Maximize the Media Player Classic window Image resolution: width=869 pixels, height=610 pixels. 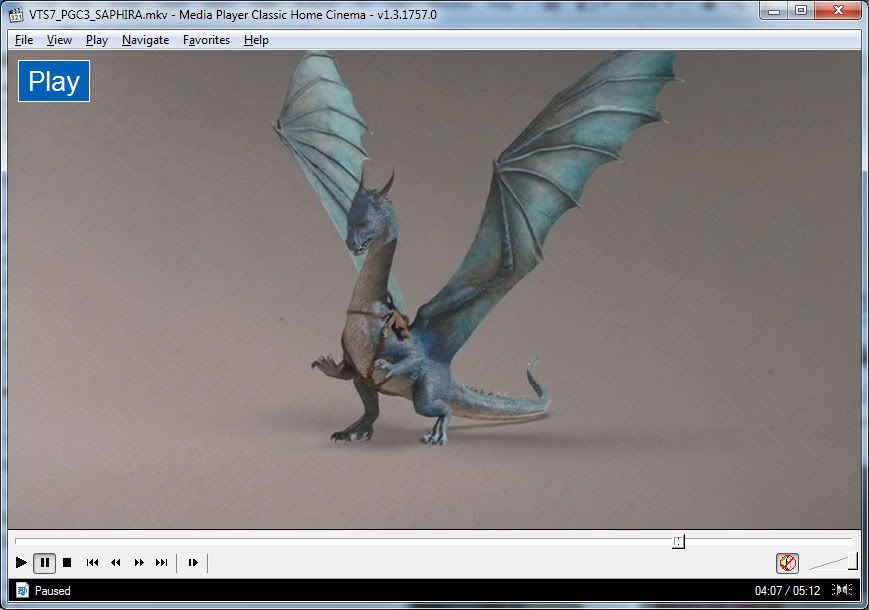801,11
